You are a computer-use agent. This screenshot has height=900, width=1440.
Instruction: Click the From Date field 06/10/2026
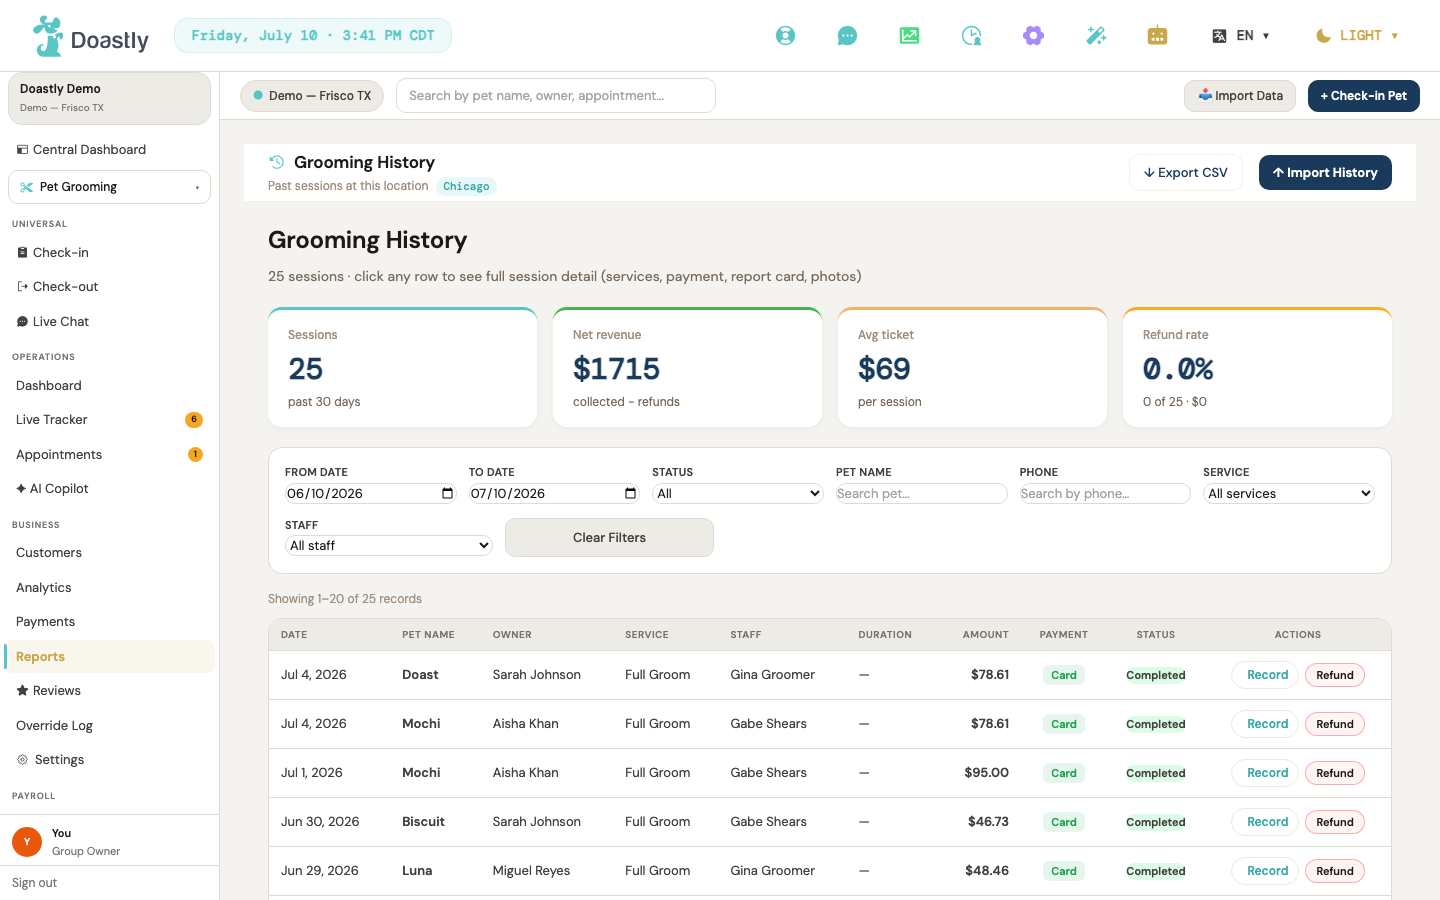pos(370,493)
